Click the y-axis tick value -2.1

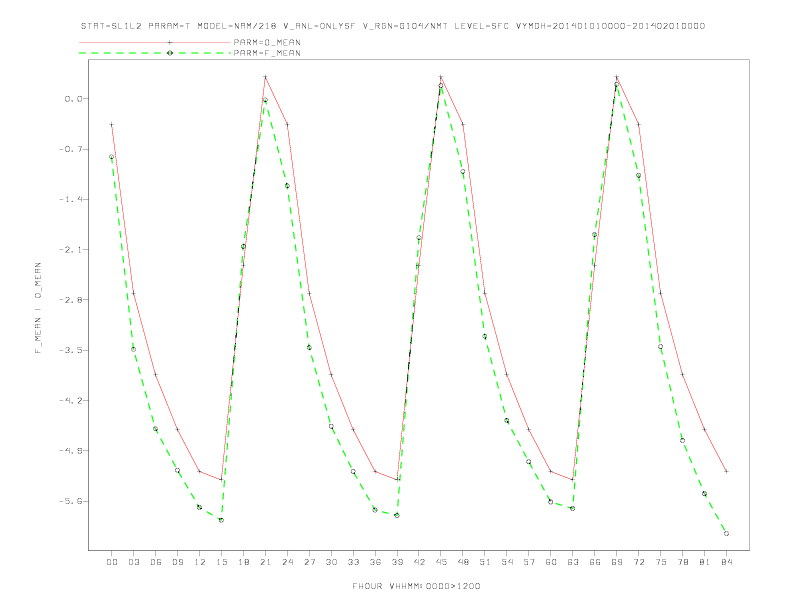coord(71,250)
